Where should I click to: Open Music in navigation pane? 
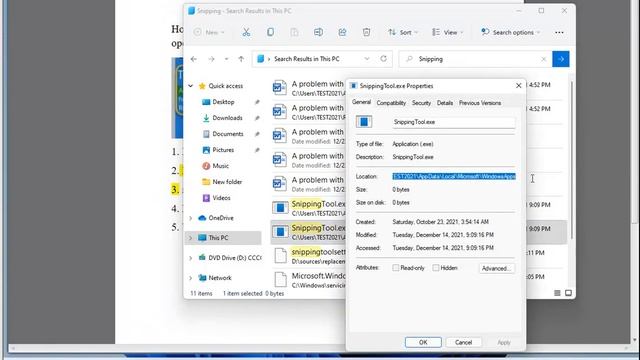click(220, 166)
